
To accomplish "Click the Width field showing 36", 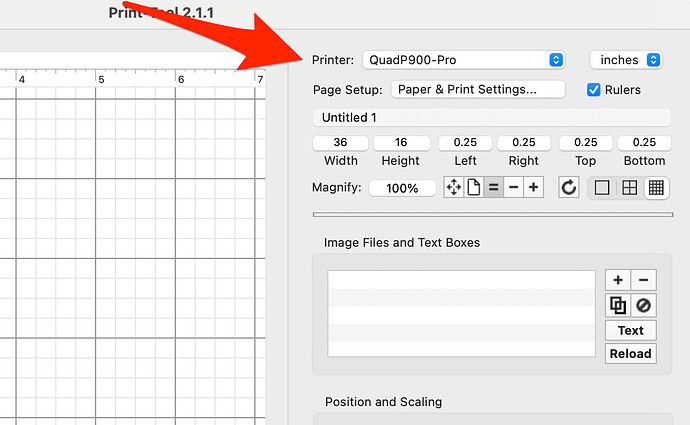I will [x=341, y=143].
